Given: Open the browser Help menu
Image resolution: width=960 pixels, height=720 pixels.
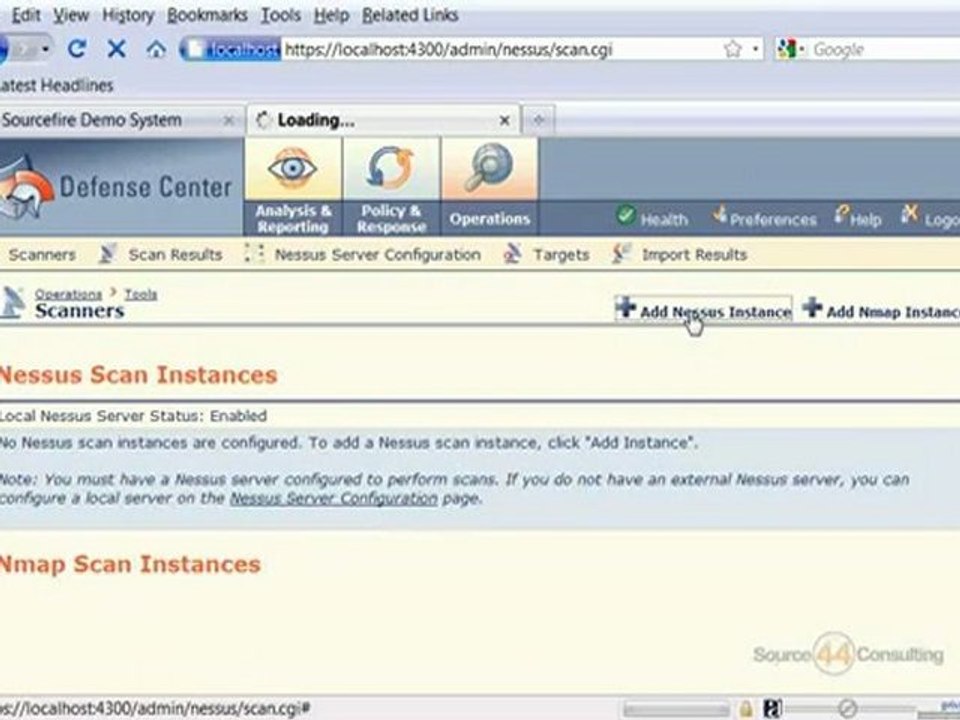Looking at the screenshot, I should [x=331, y=15].
